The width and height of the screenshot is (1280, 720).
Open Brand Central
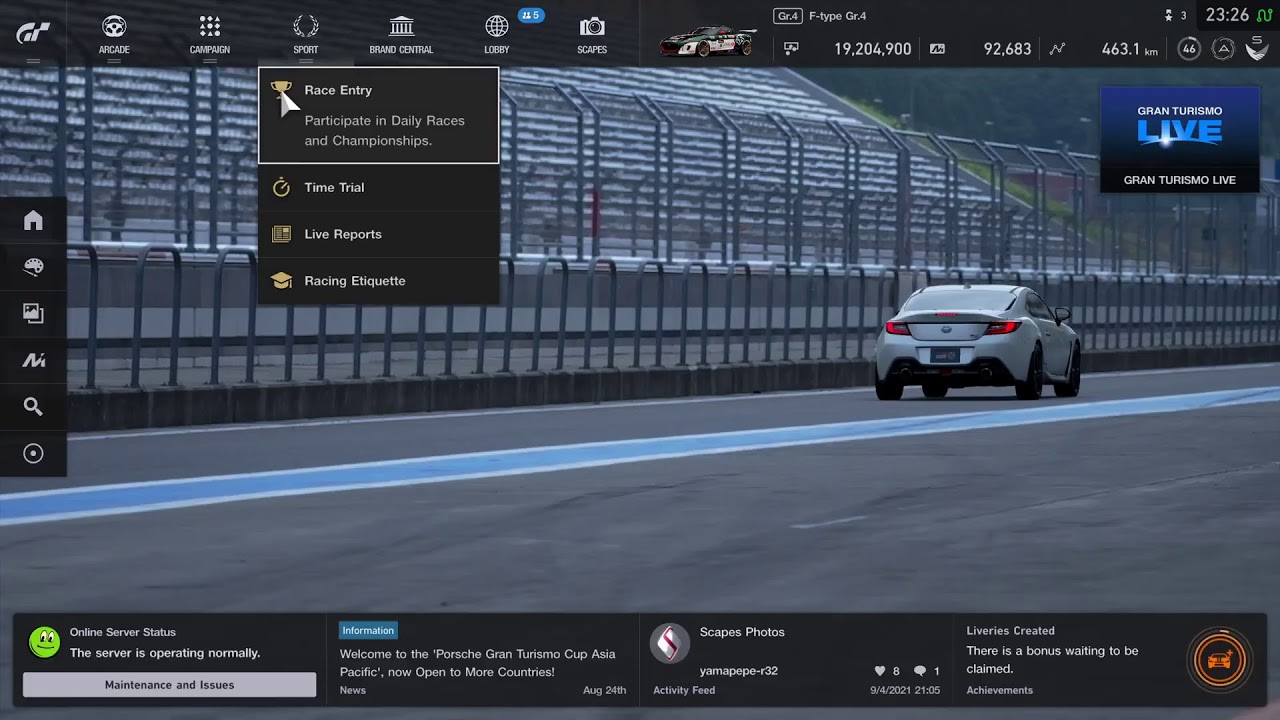(x=401, y=35)
